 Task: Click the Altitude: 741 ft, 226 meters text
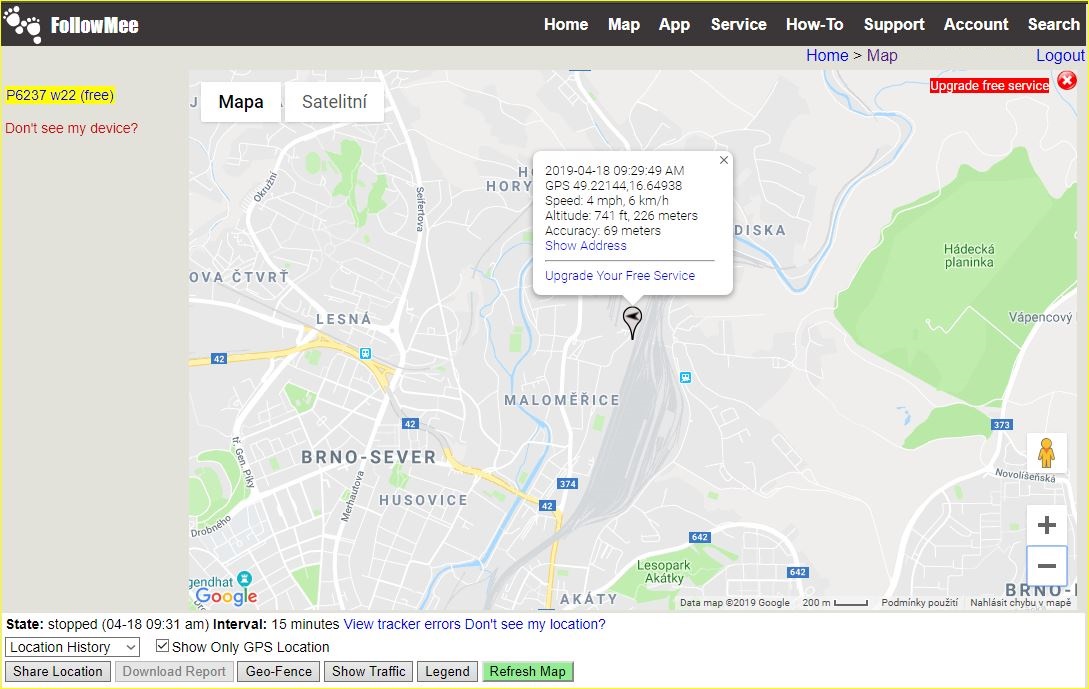622,216
